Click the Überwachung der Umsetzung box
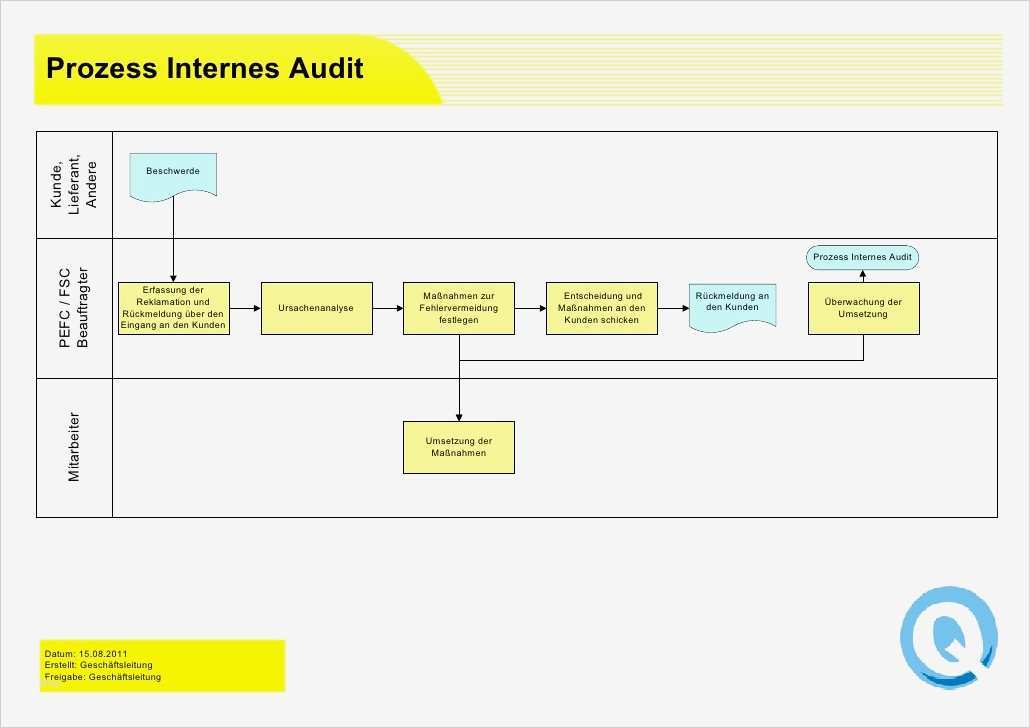The width and height of the screenshot is (1030, 728). coord(864,308)
